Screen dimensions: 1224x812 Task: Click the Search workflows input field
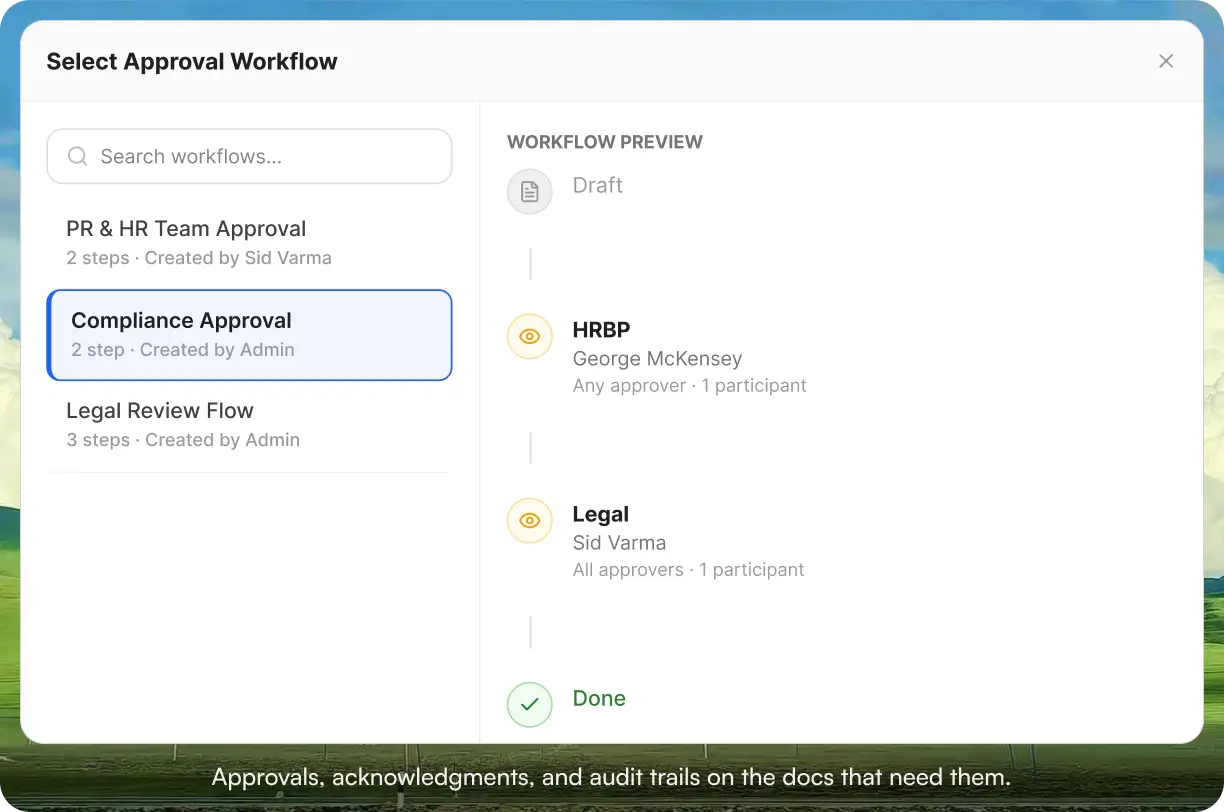(x=249, y=156)
